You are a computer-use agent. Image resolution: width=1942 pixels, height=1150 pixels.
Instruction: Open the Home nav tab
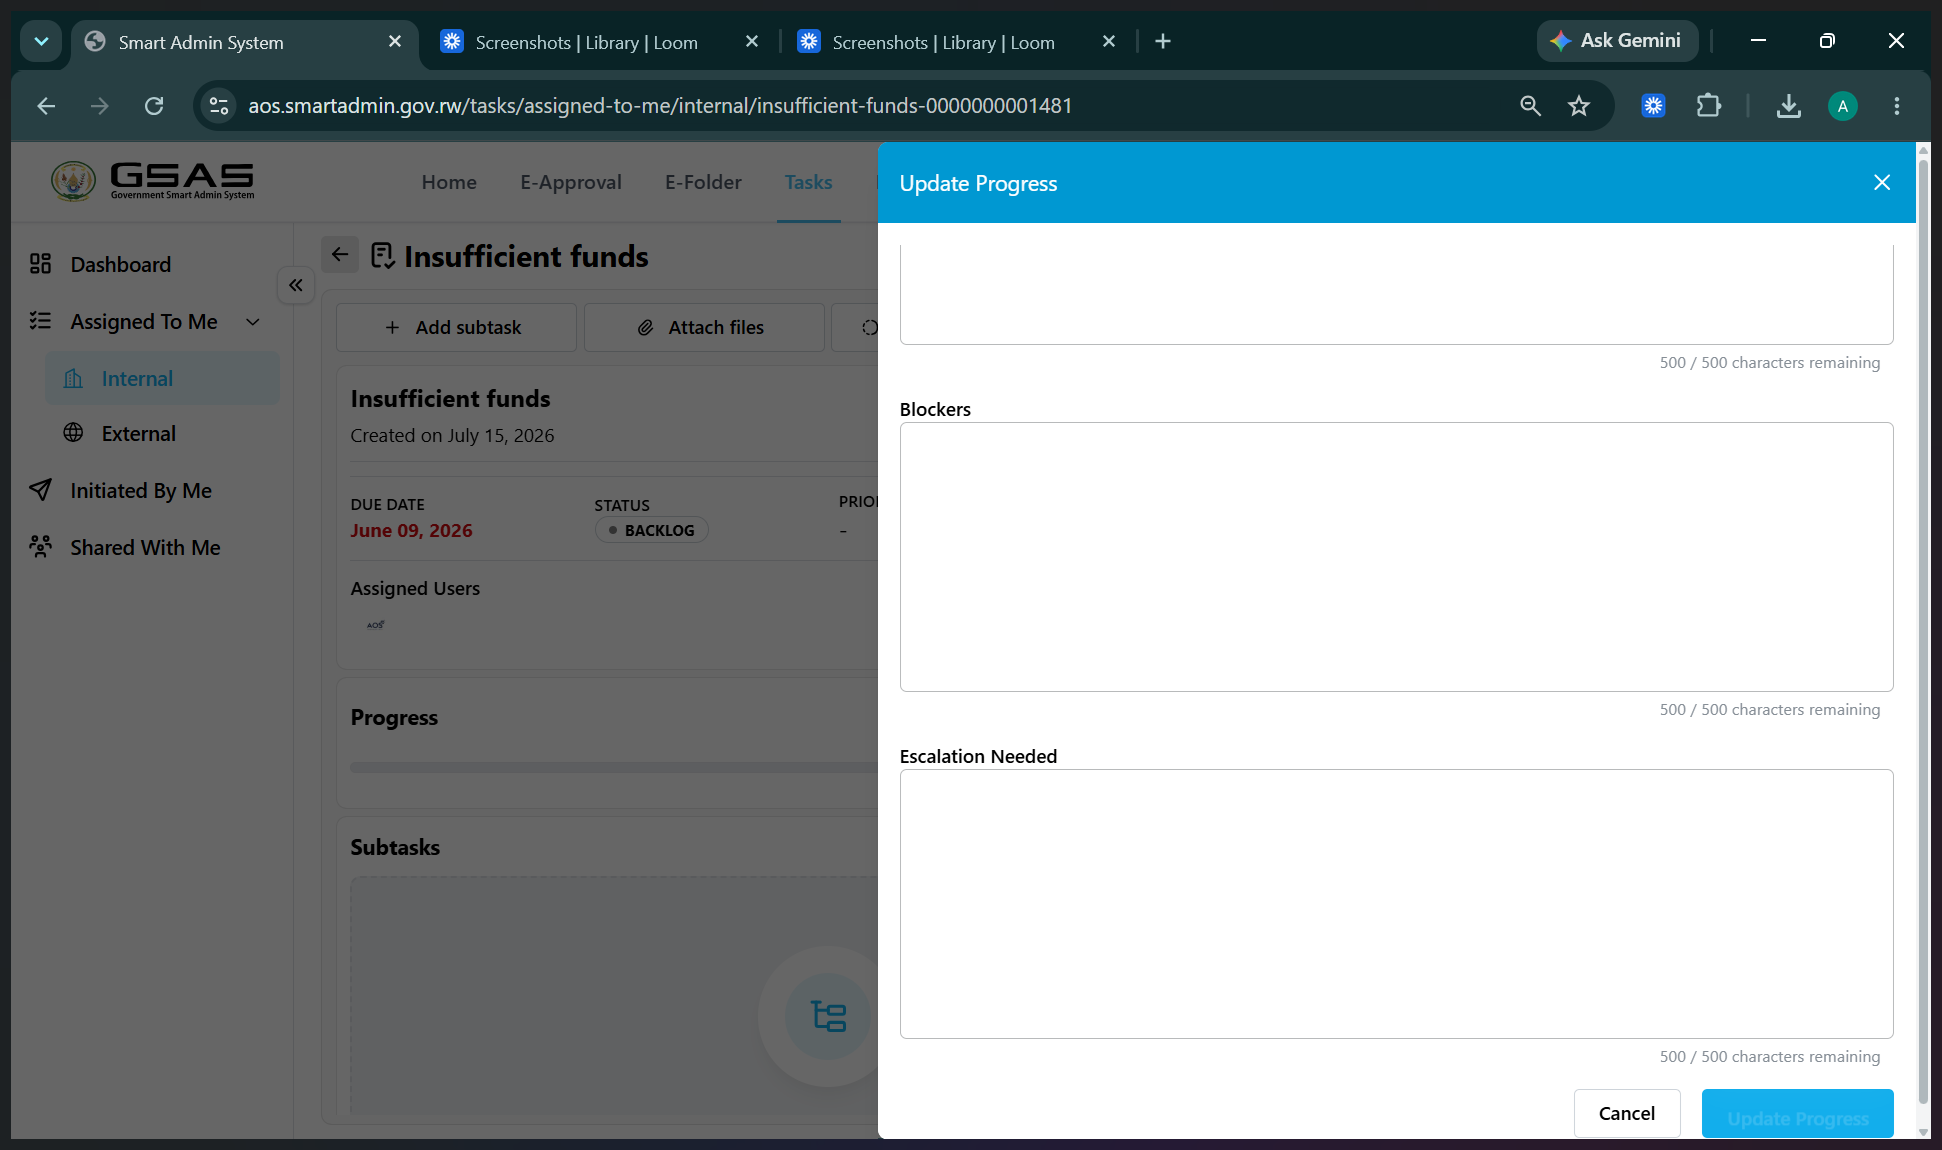pos(449,182)
